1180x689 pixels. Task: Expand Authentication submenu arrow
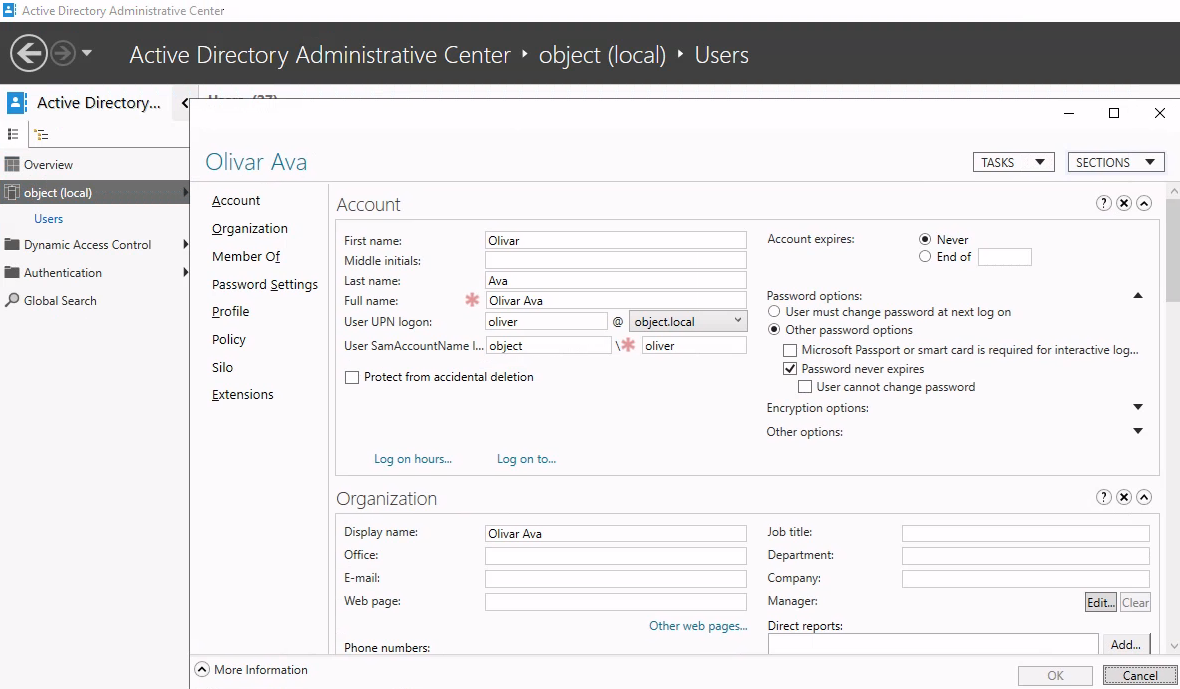pyautogui.click(x=185, y=272)
